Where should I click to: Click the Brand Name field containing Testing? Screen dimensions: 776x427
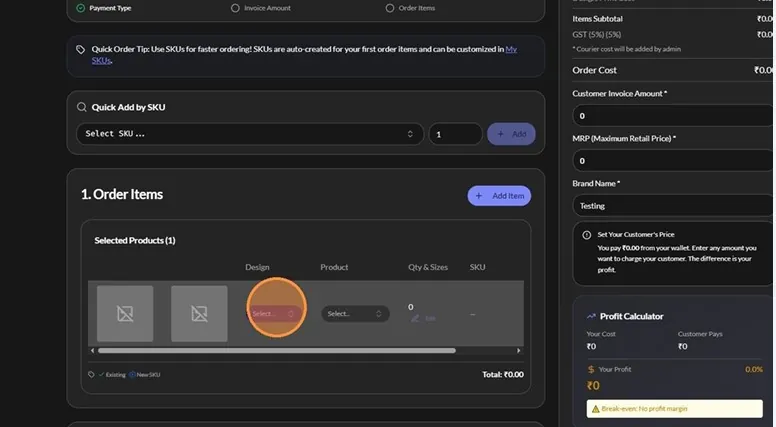pos(673,206)
